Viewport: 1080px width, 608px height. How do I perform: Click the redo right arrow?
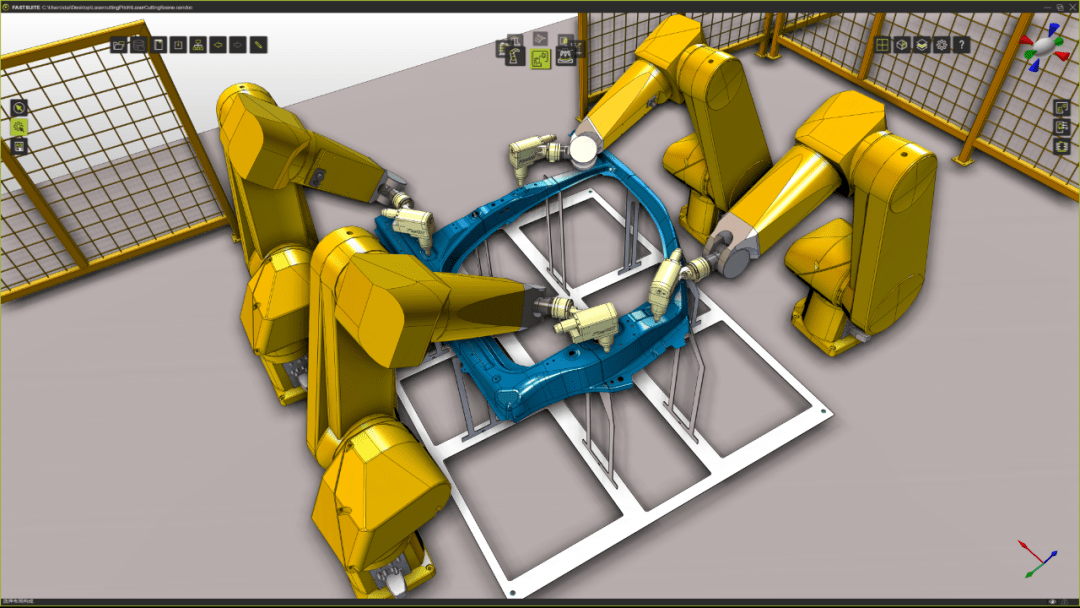[x=238, y=45]
